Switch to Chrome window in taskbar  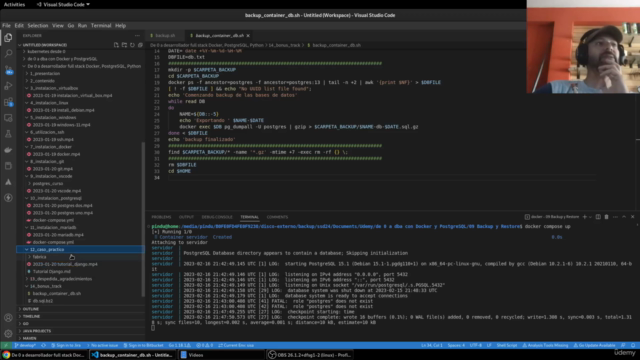44,355
